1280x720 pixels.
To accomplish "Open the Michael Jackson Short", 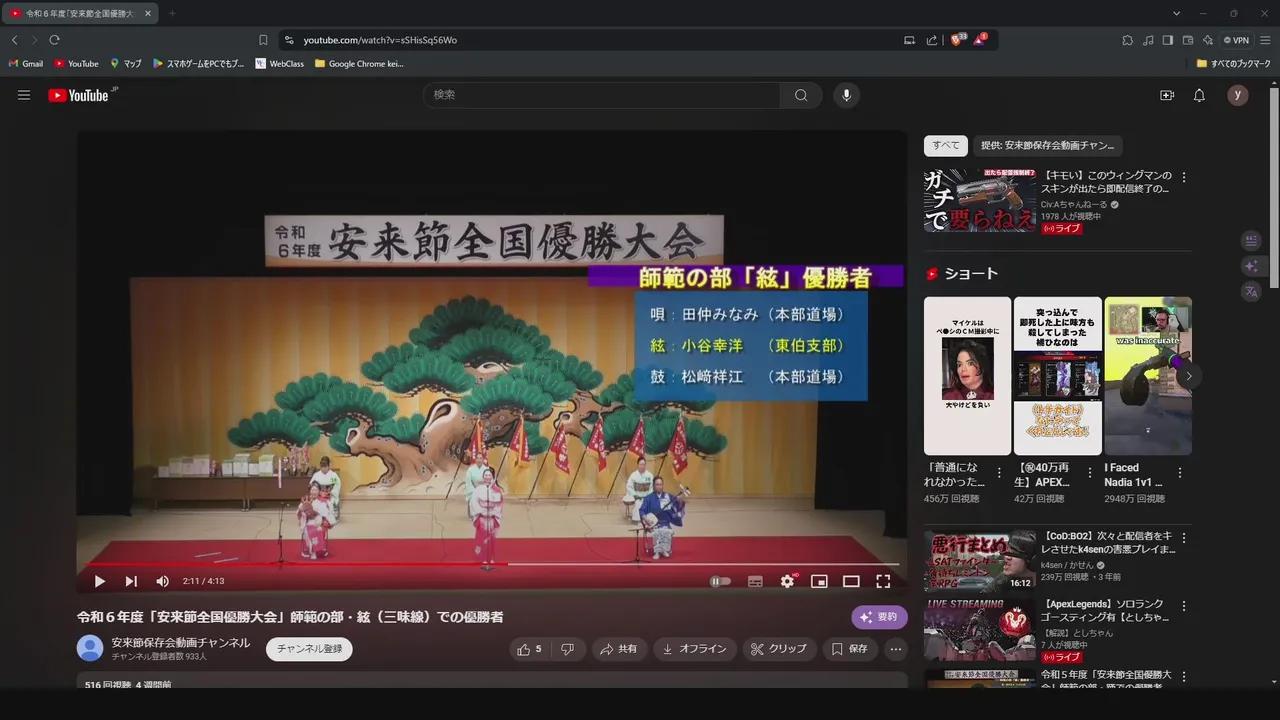I will click(967, 376).
